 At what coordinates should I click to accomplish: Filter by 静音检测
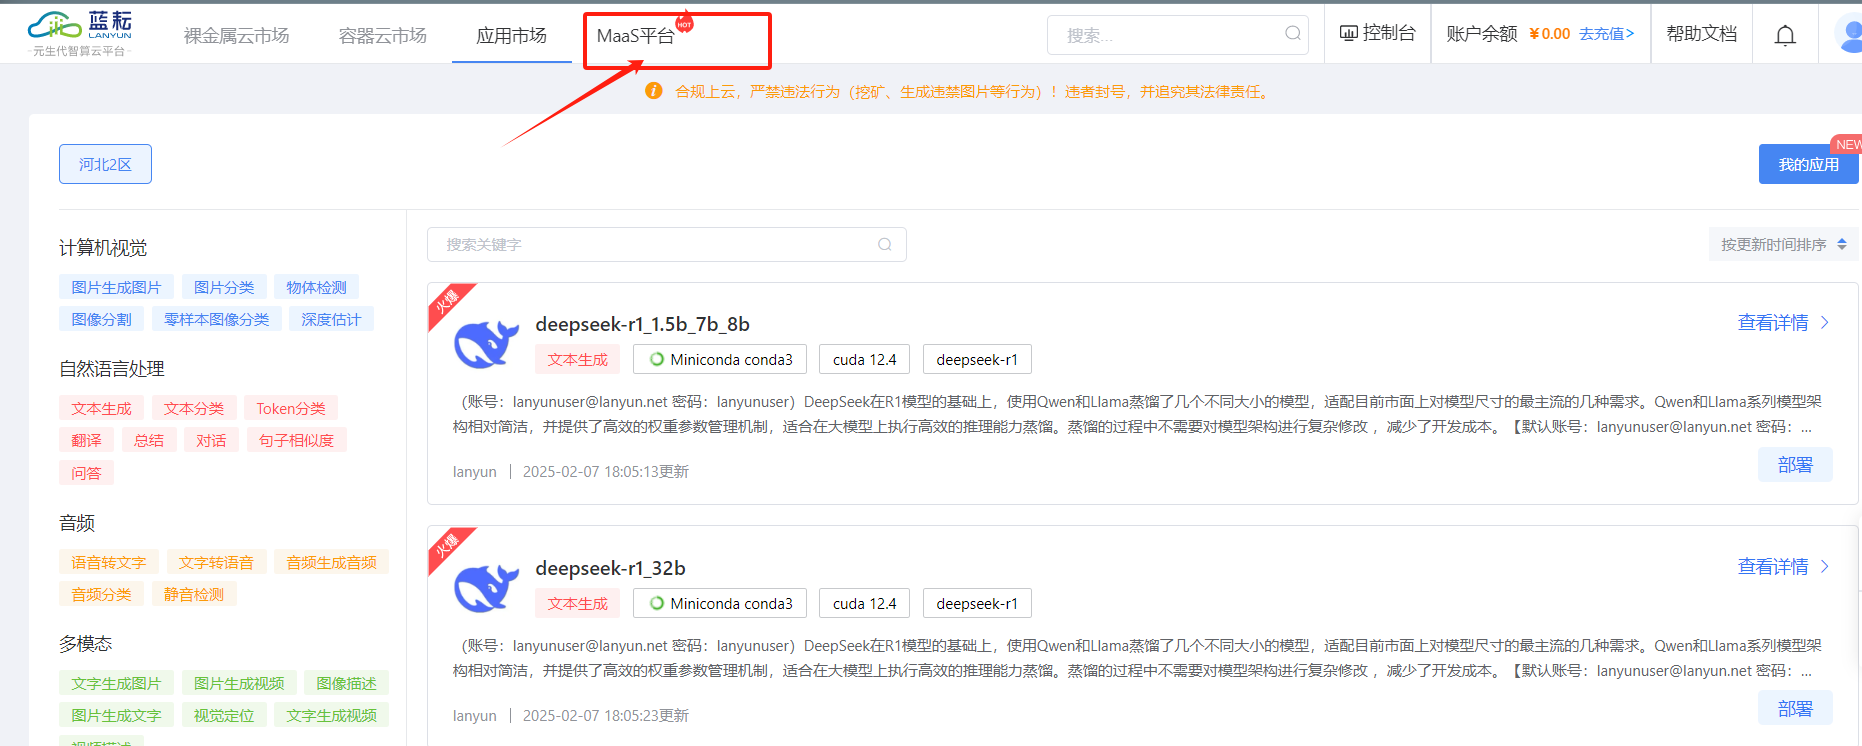pos(194,594)
